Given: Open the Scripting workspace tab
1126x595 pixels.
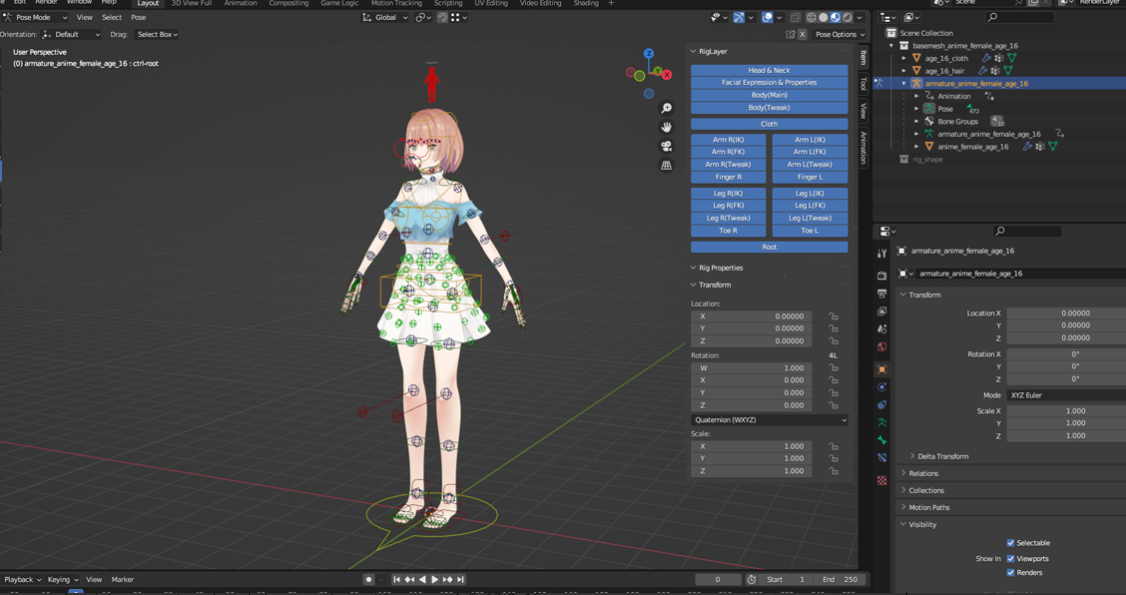Looking at the screenshot, I should (x=447, y=4).
